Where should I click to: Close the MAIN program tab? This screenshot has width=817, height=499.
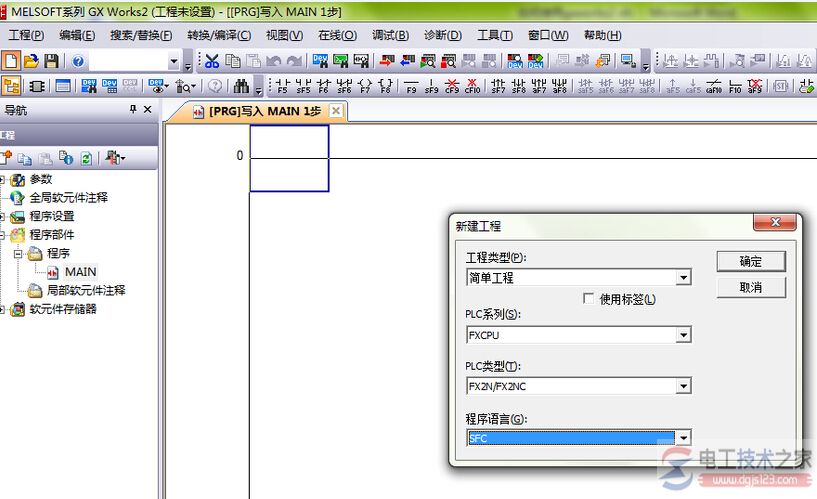pos(336,111)
